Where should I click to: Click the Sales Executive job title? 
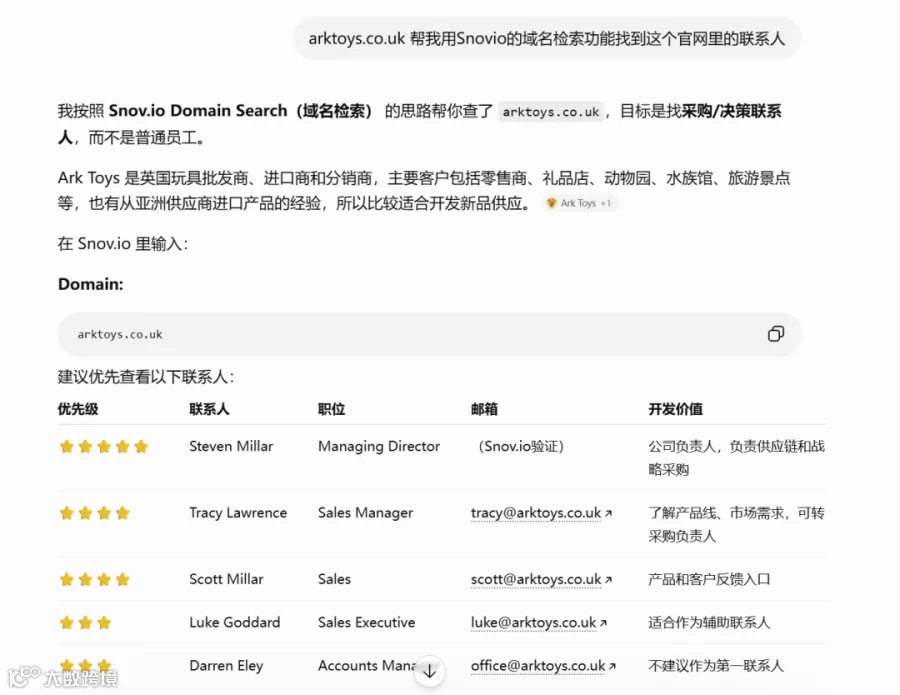(366, 622)
